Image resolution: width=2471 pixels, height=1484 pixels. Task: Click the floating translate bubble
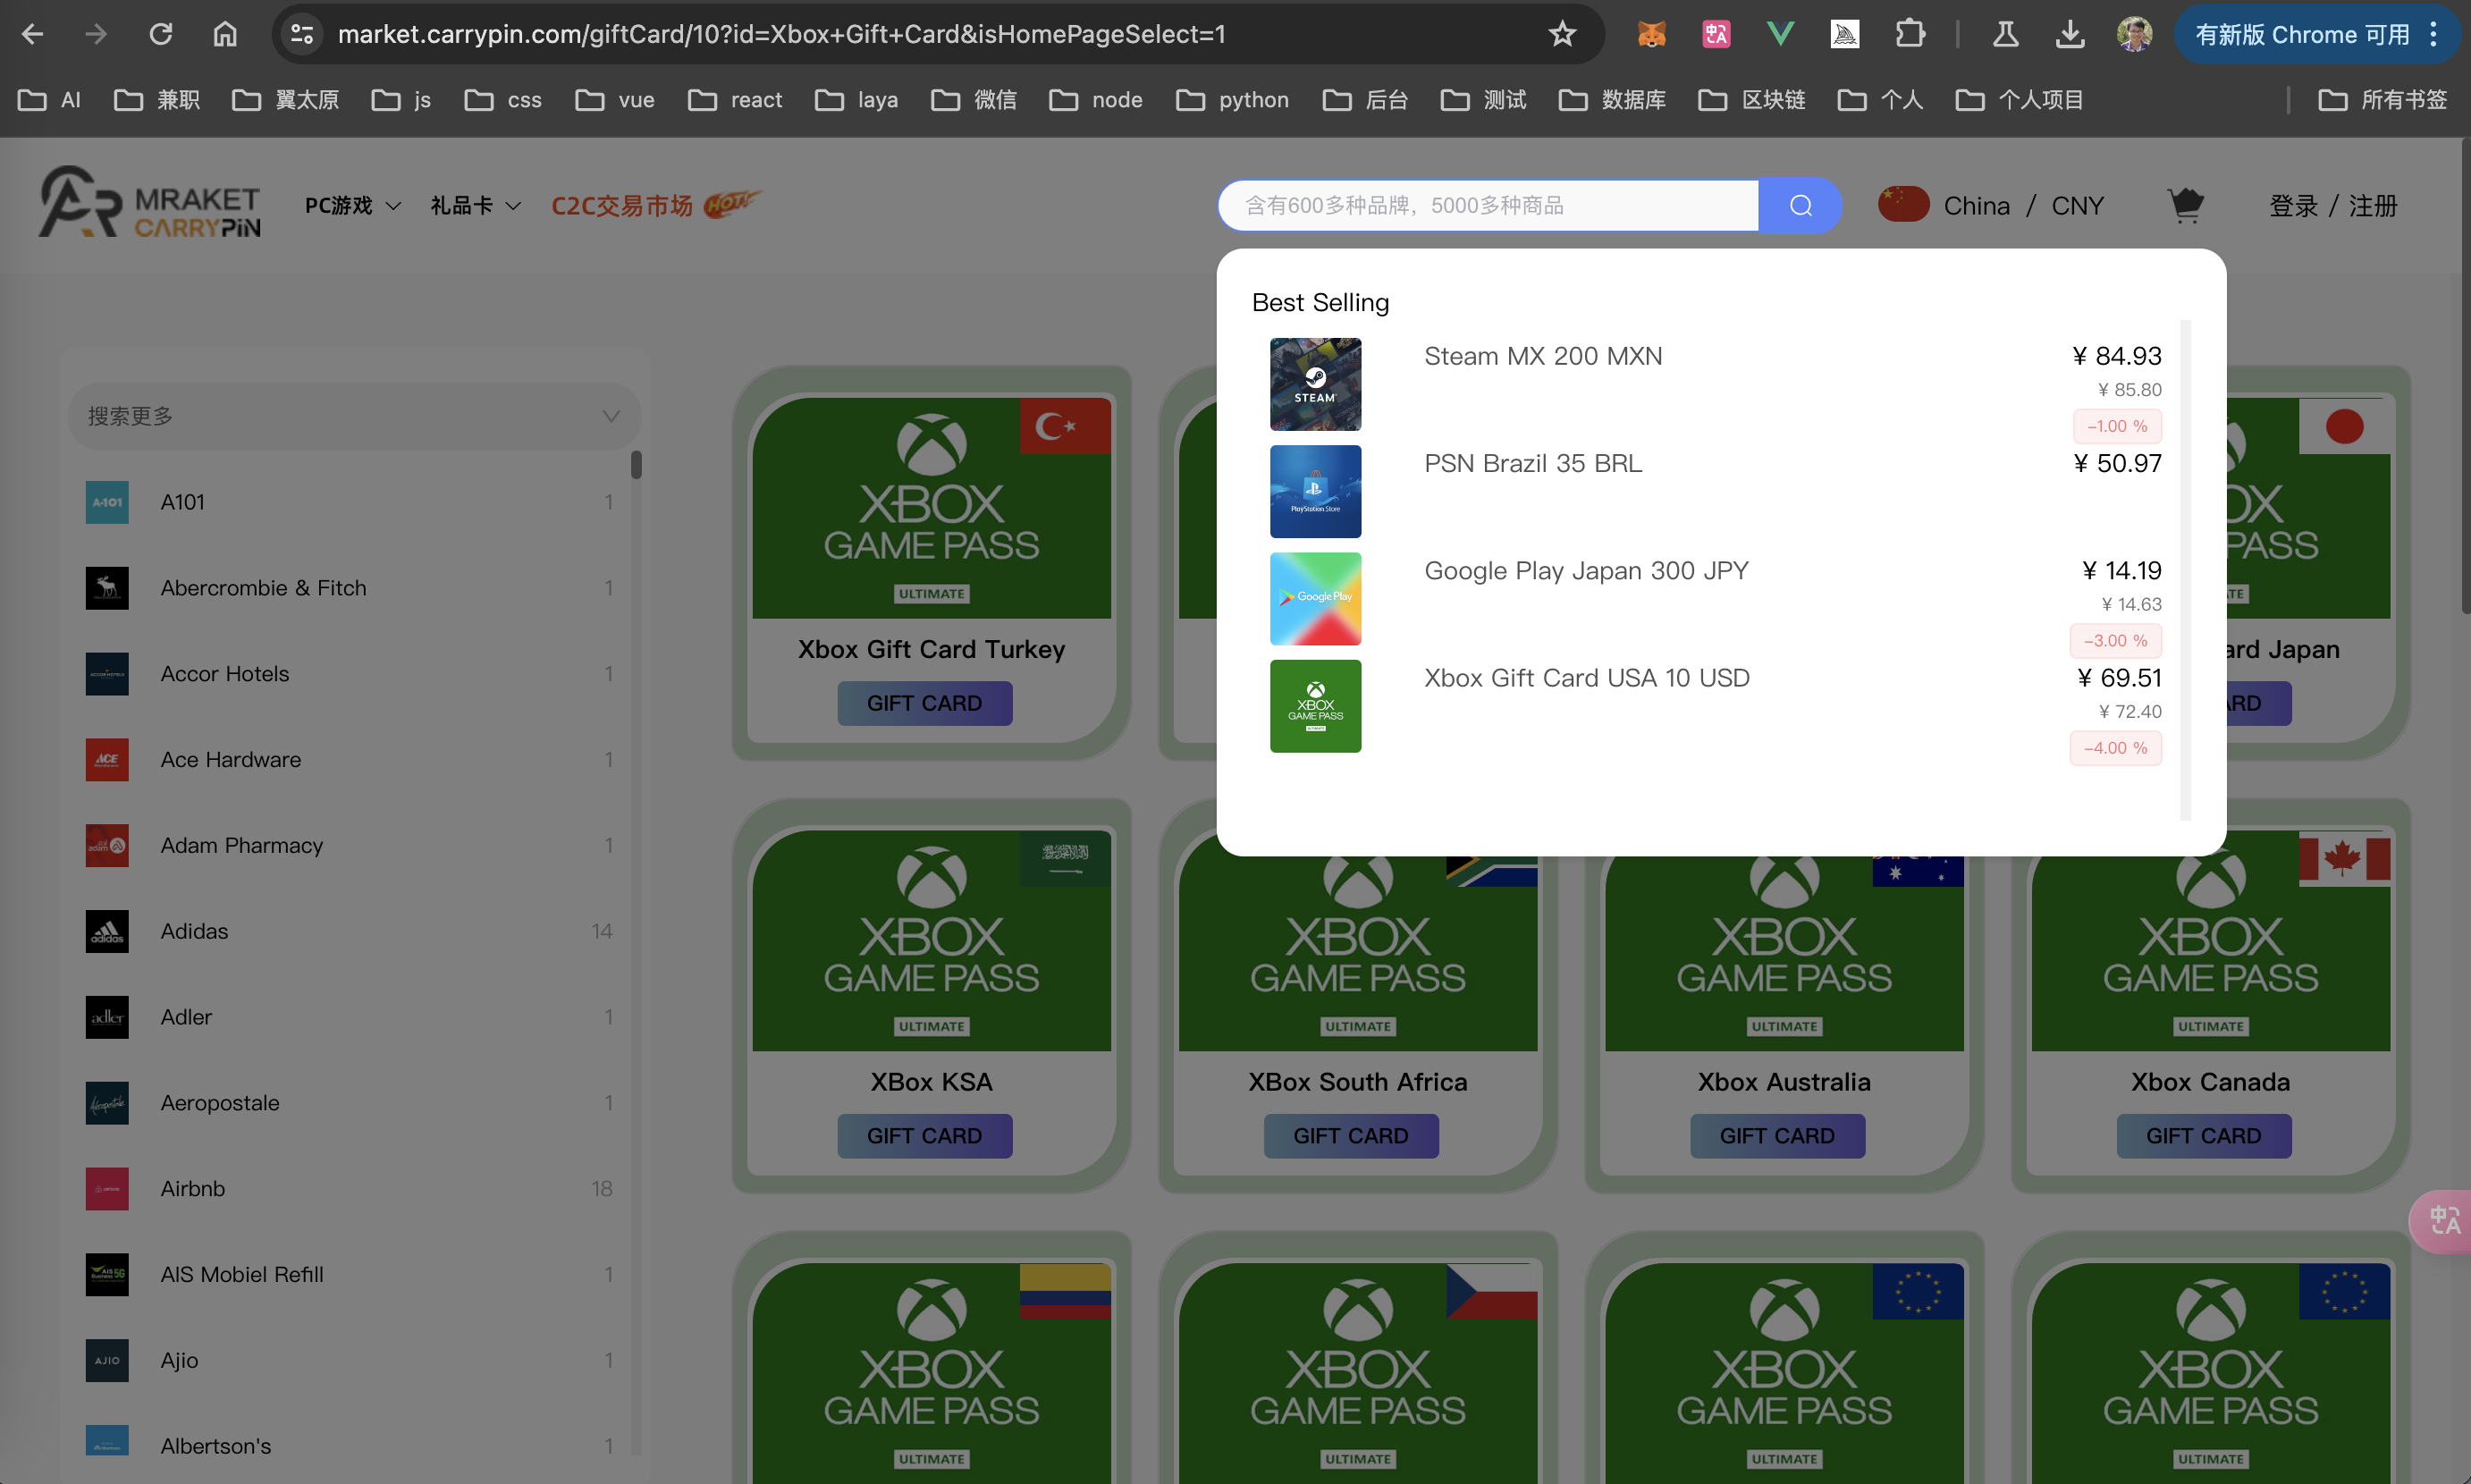point(2442,1220)
